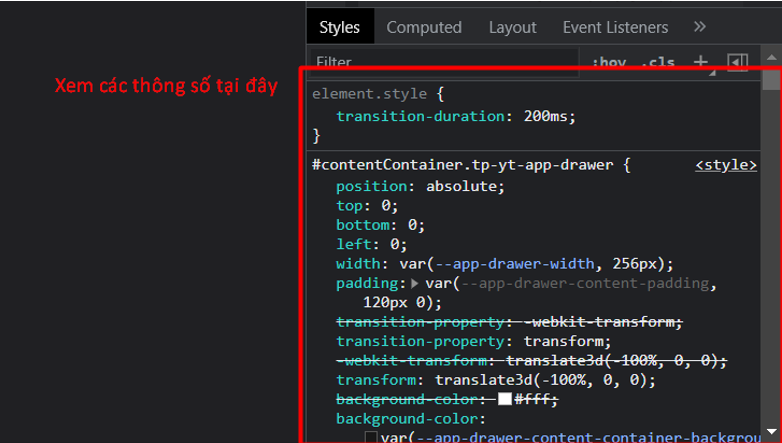
Task: Click the #contentContainer.tp-yt-app-drawer selector
Action: point(462,165)
